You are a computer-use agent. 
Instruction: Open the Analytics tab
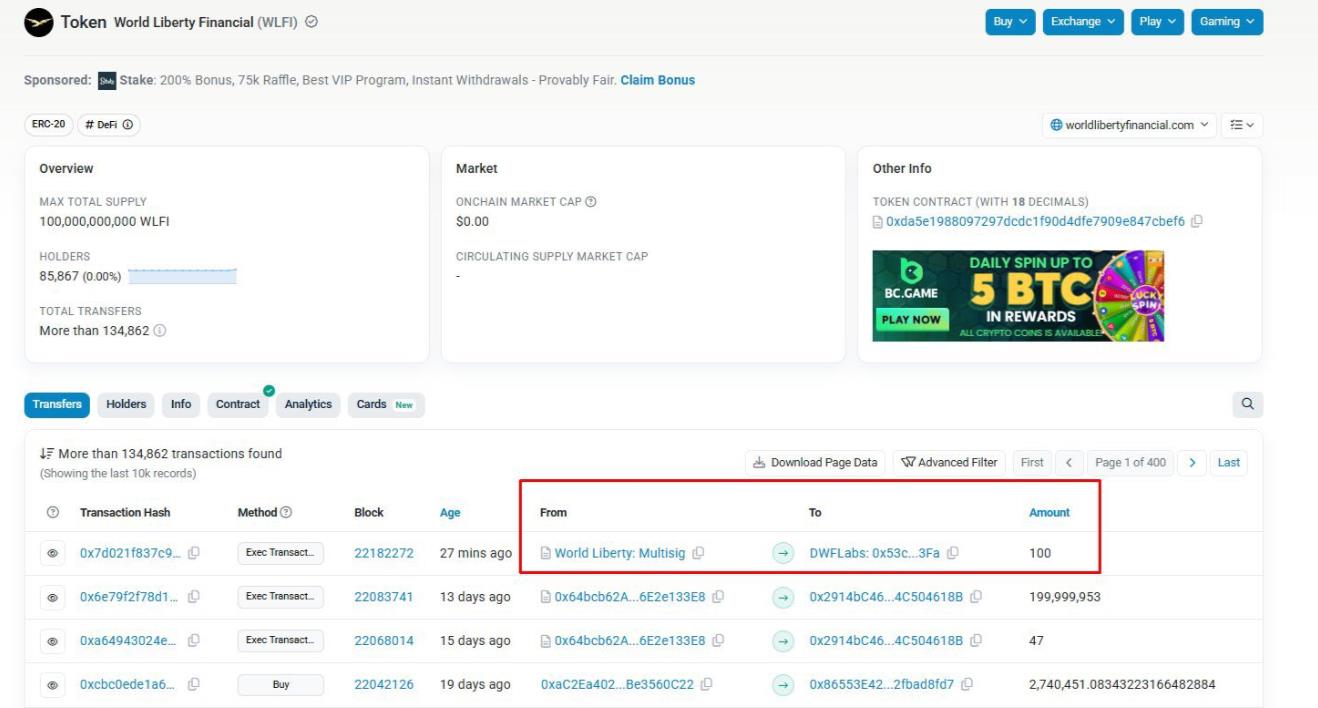coord(308,404)
